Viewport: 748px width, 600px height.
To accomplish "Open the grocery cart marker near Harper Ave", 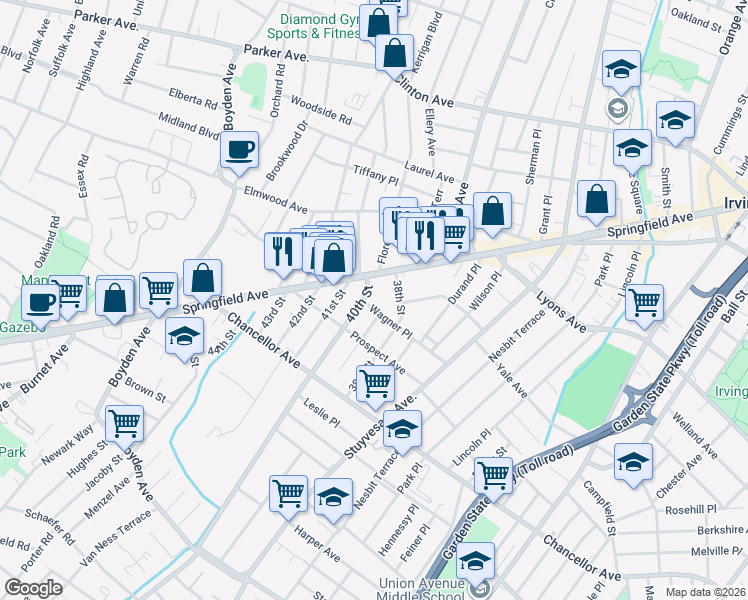I will point(288,493).
